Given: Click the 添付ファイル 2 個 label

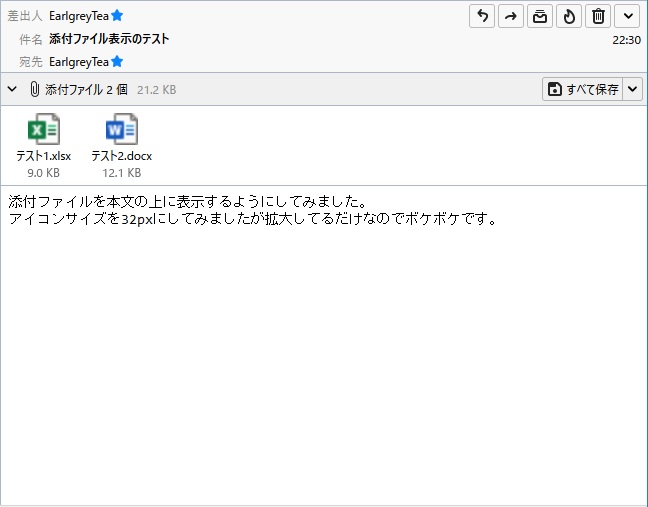Looking at the screenshot, I should pyautogui.click(x=86, y=89).
